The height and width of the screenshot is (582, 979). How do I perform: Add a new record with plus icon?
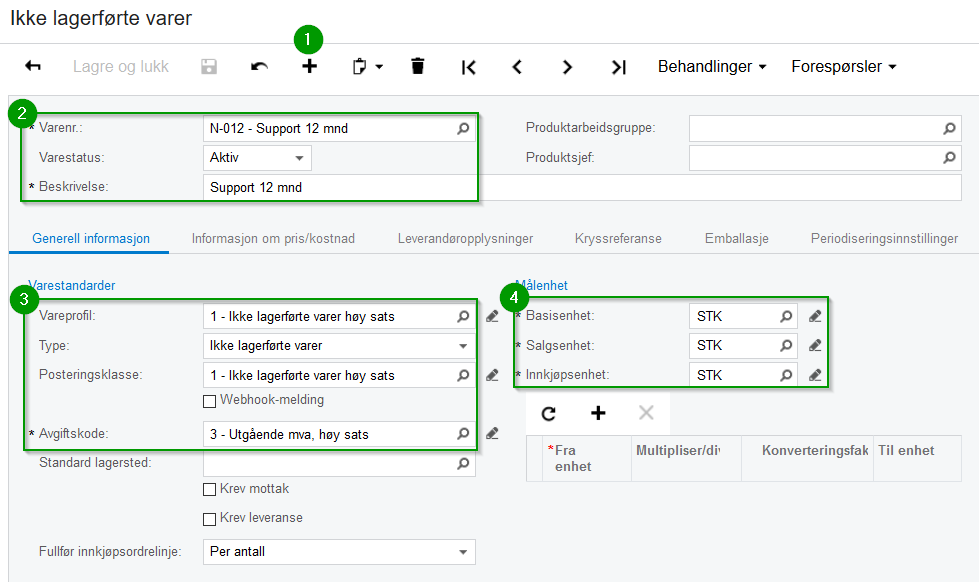310,67
